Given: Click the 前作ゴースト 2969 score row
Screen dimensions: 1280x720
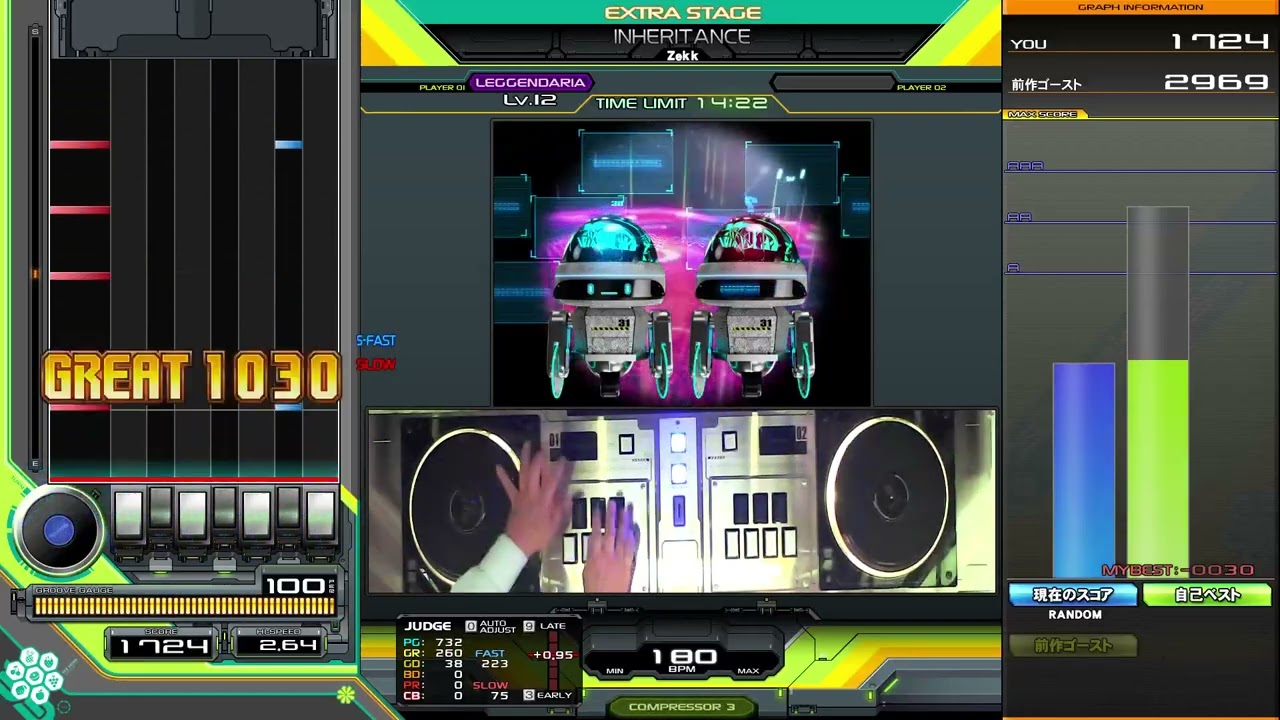Looking at the screenshot, I should pyautogui.click(x=1140, y=83).
